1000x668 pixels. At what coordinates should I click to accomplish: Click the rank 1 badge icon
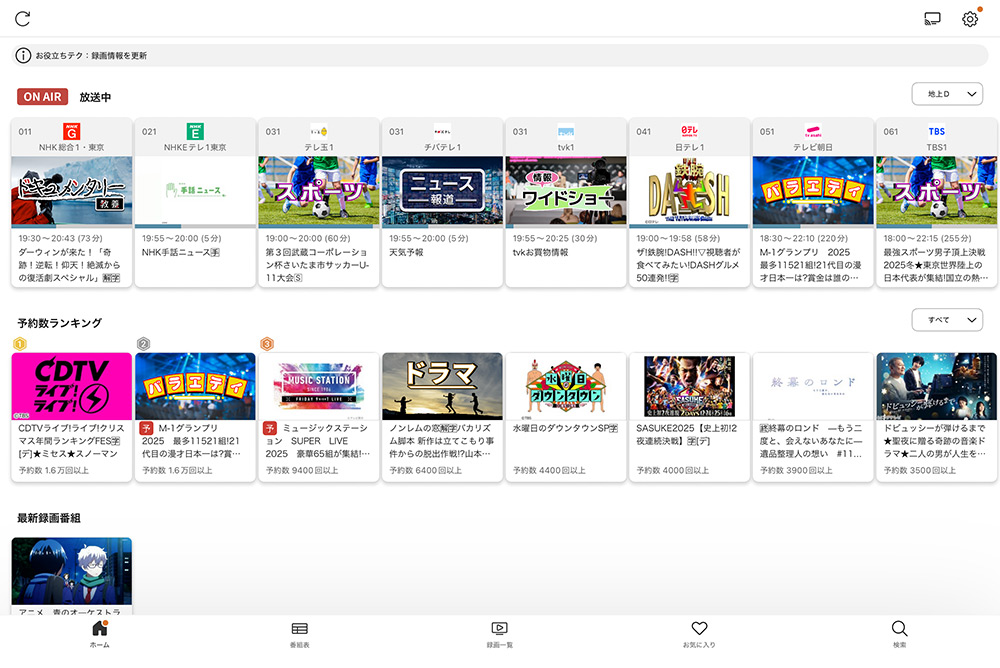(19, 344)
